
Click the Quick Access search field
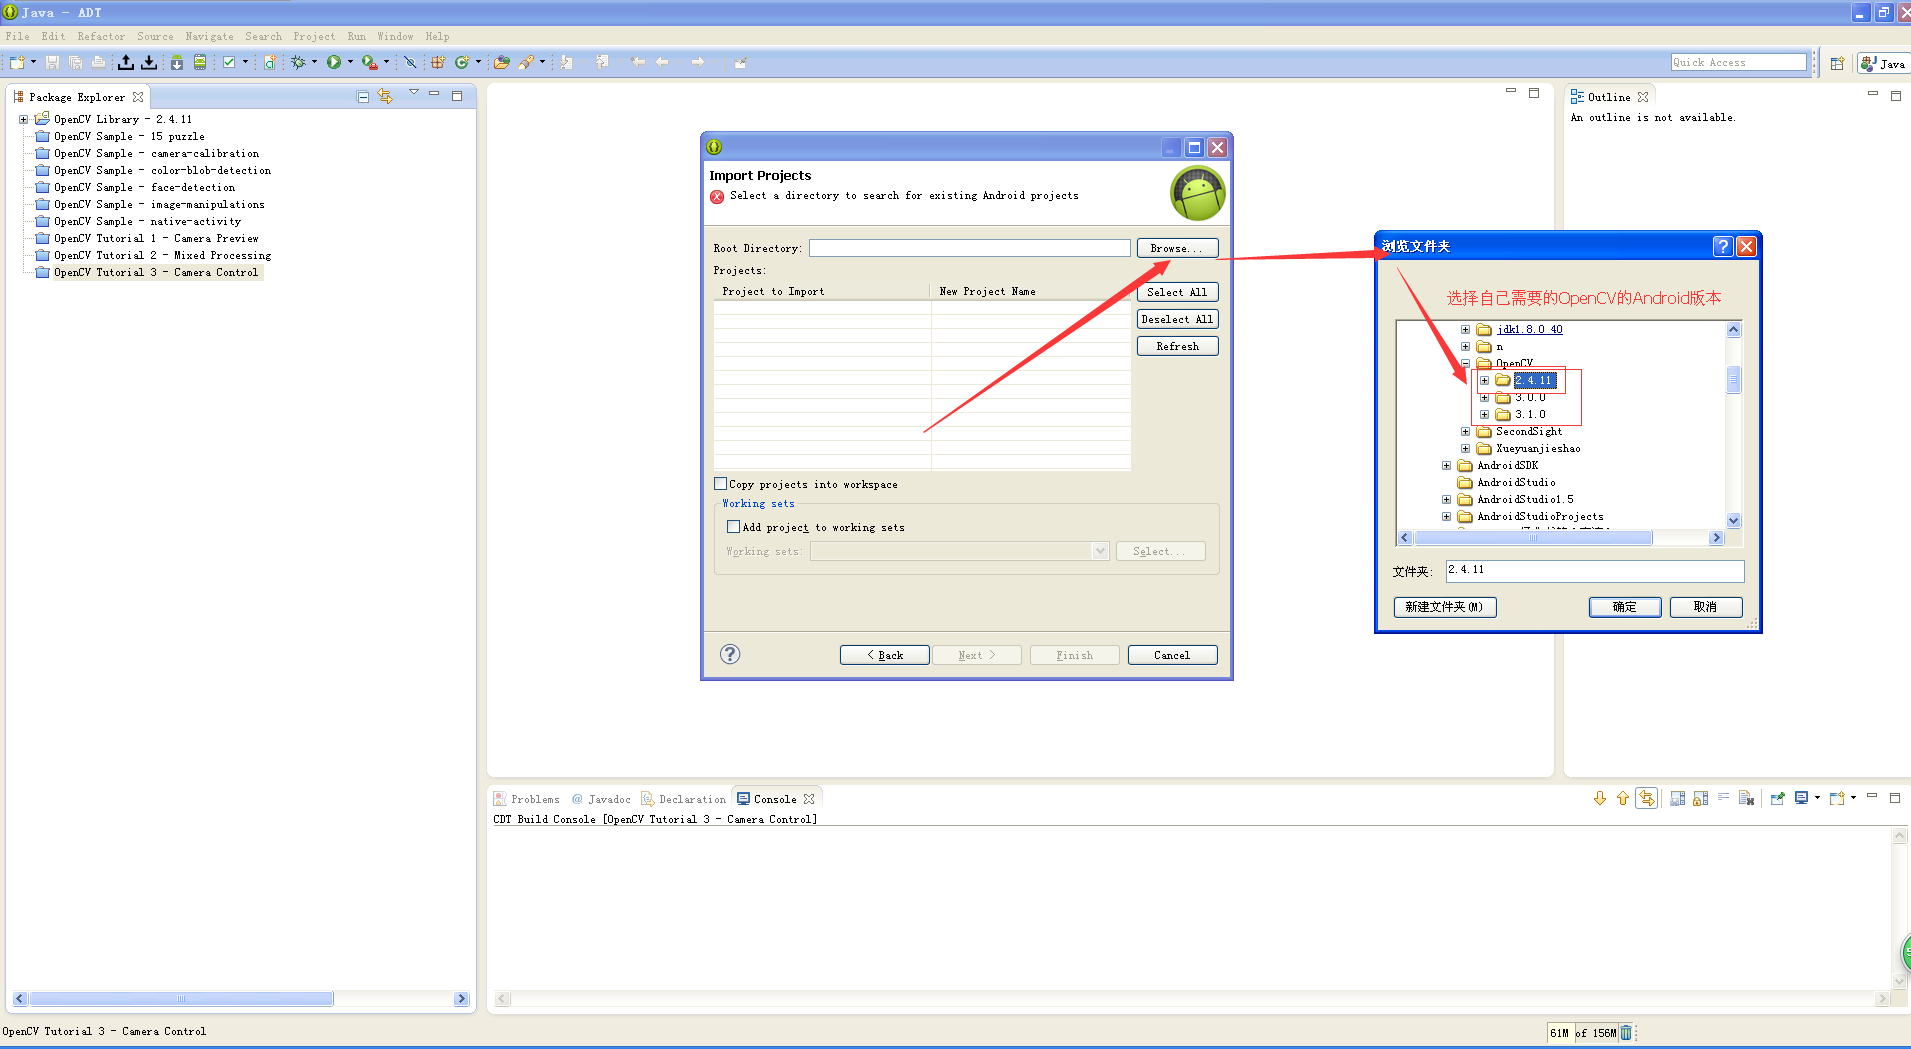[1739, 62]
